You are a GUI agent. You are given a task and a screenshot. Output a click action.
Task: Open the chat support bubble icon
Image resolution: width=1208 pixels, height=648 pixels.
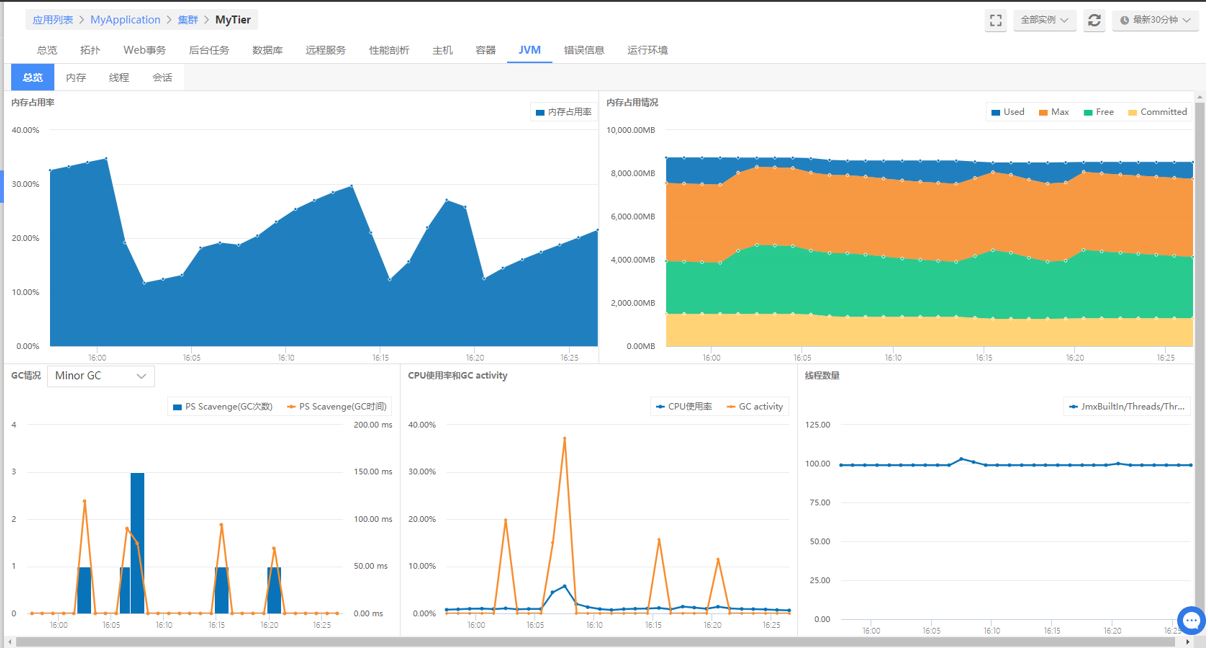click(1190, 621)
